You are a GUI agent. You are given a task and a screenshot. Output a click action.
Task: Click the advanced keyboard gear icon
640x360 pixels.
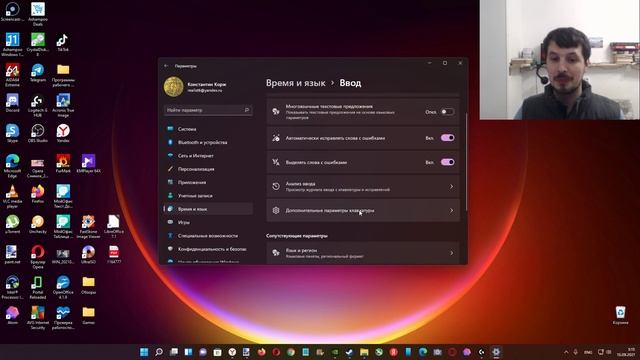point(276,211)
